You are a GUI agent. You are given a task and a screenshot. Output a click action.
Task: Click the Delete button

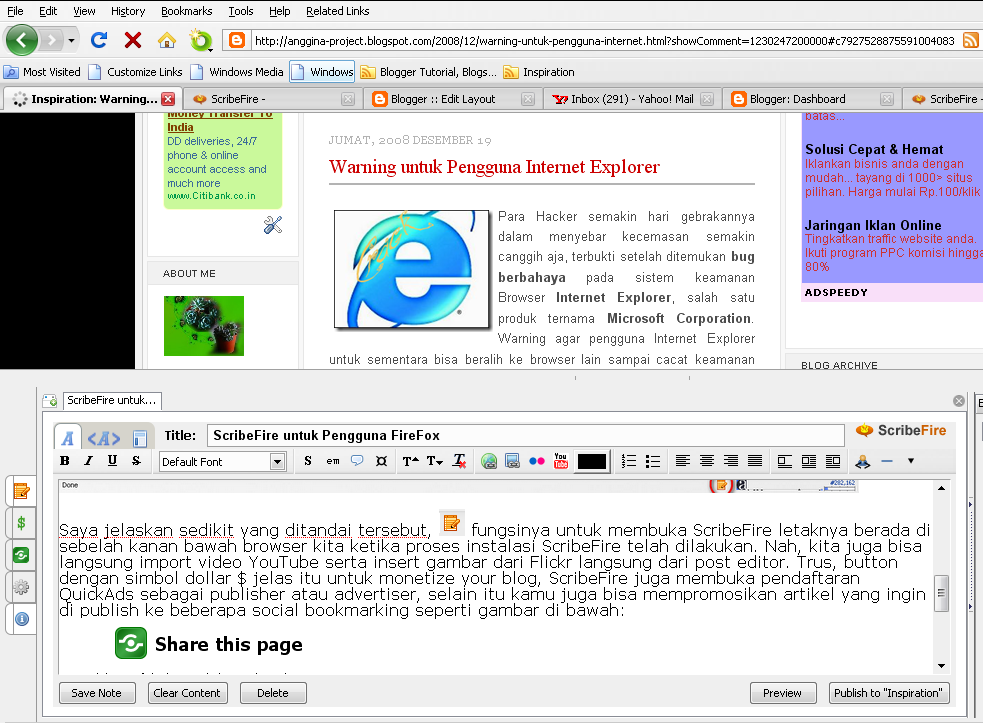[273, 693]
